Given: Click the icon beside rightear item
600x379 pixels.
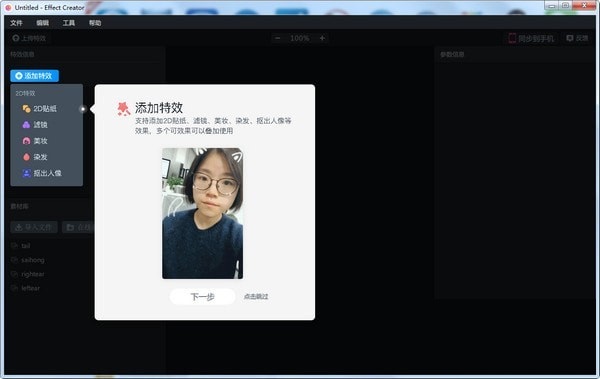Looking at the screenshot, I should pyautogui.click(x=15, y=274).
